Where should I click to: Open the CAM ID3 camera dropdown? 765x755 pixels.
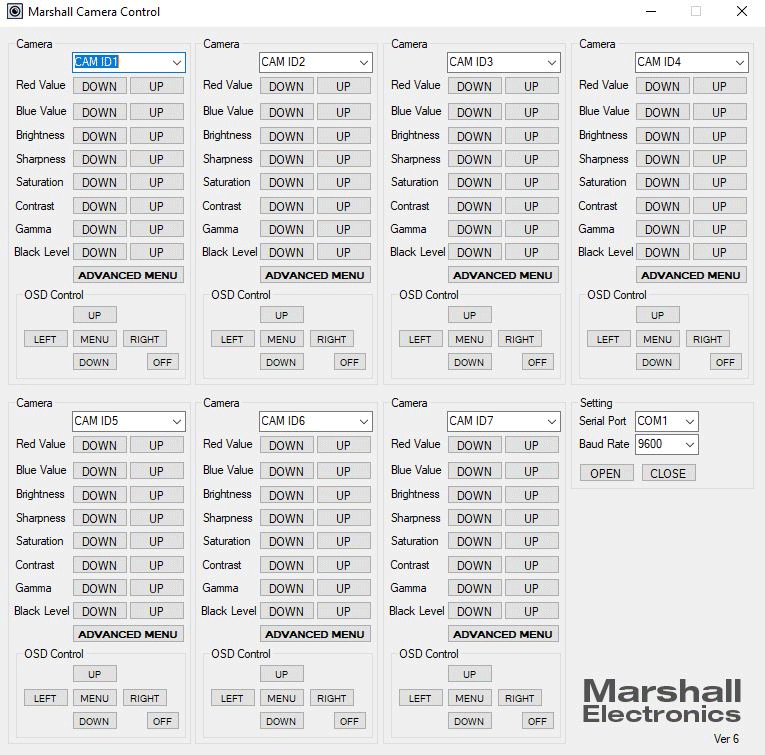click(x=503, y=62)
